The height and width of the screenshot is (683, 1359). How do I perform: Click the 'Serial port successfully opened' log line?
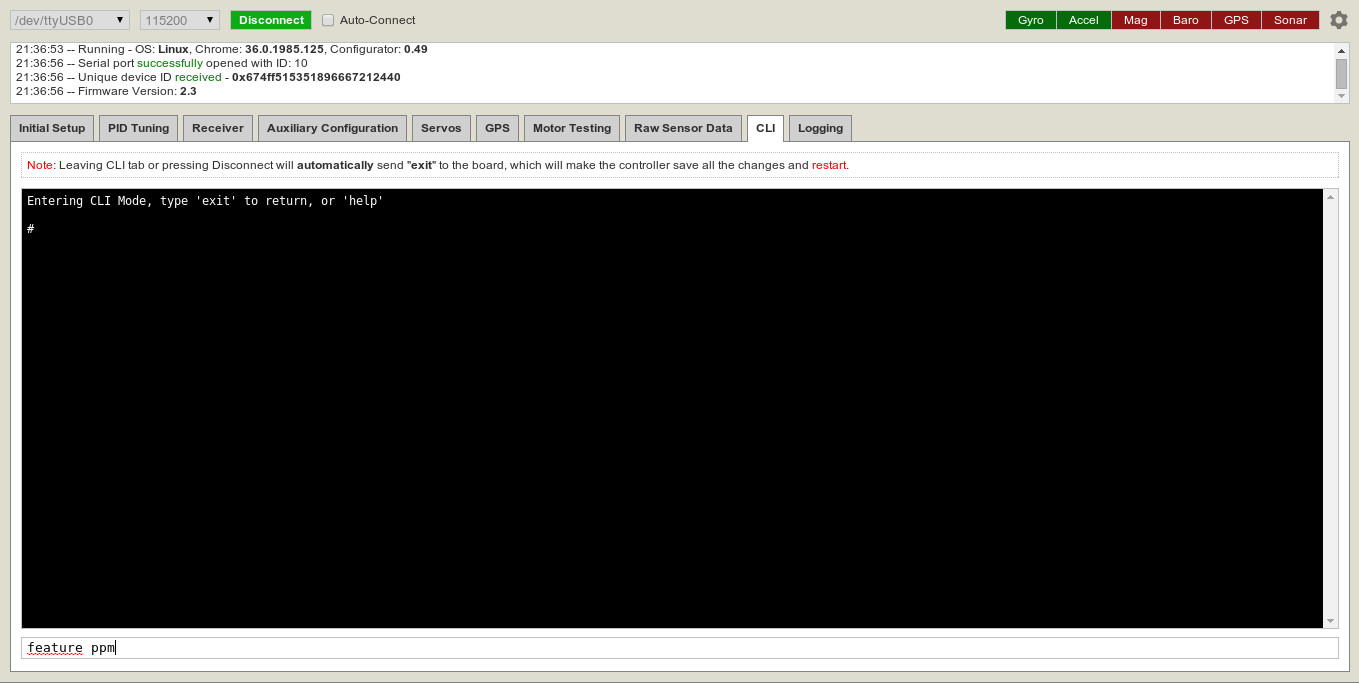coord(161,63)
